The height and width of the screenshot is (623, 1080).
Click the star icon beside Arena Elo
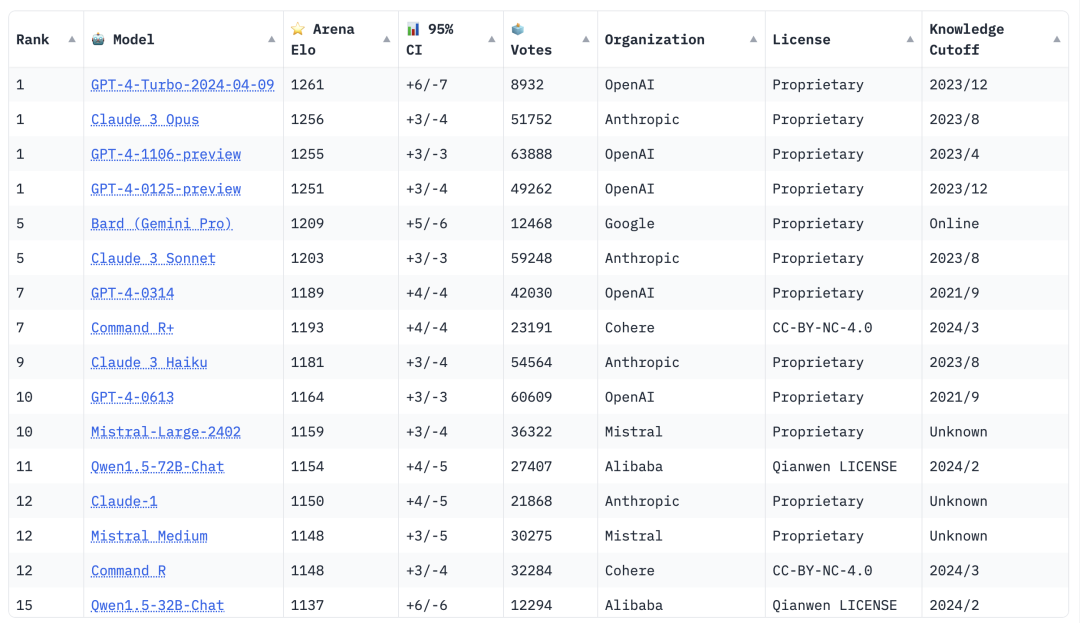tap(298, 29)
